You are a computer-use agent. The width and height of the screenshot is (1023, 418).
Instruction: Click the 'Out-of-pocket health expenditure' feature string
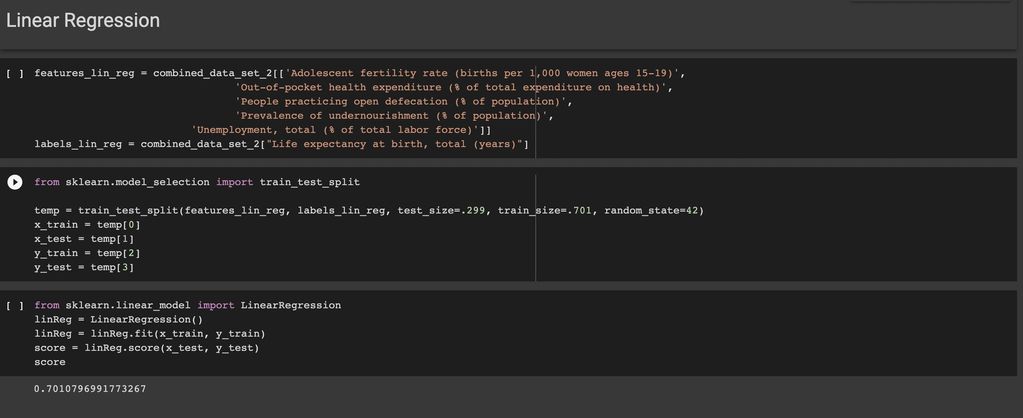[x=452, y=88]
